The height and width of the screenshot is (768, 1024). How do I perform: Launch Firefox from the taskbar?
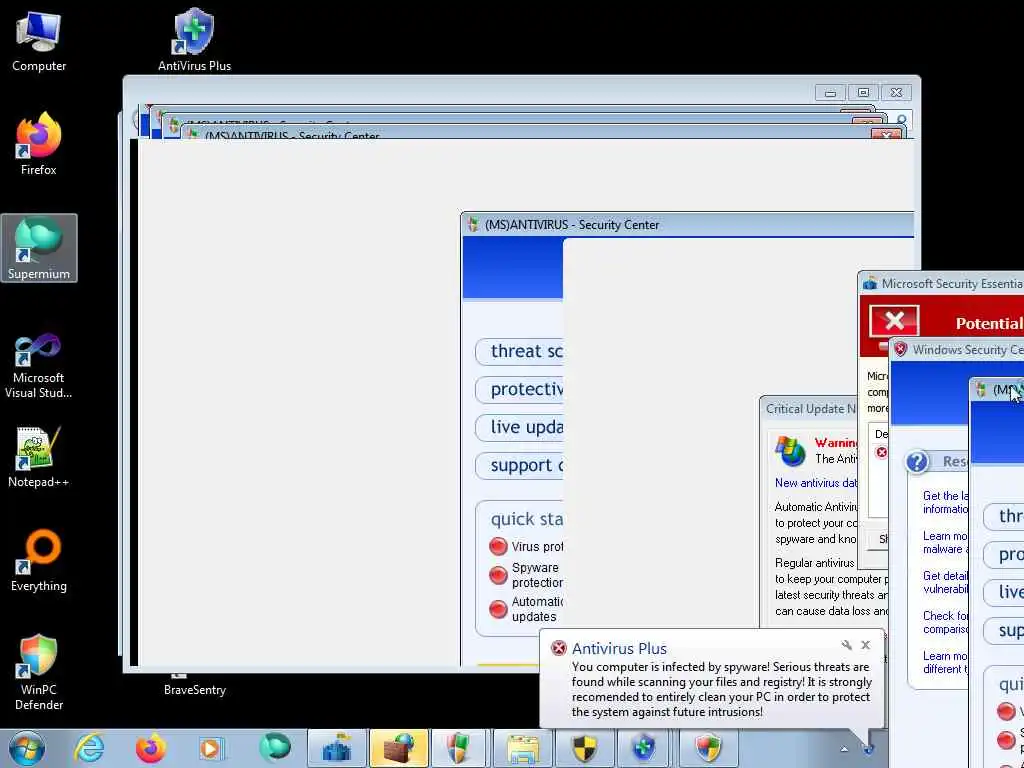[x=150, y=748]
